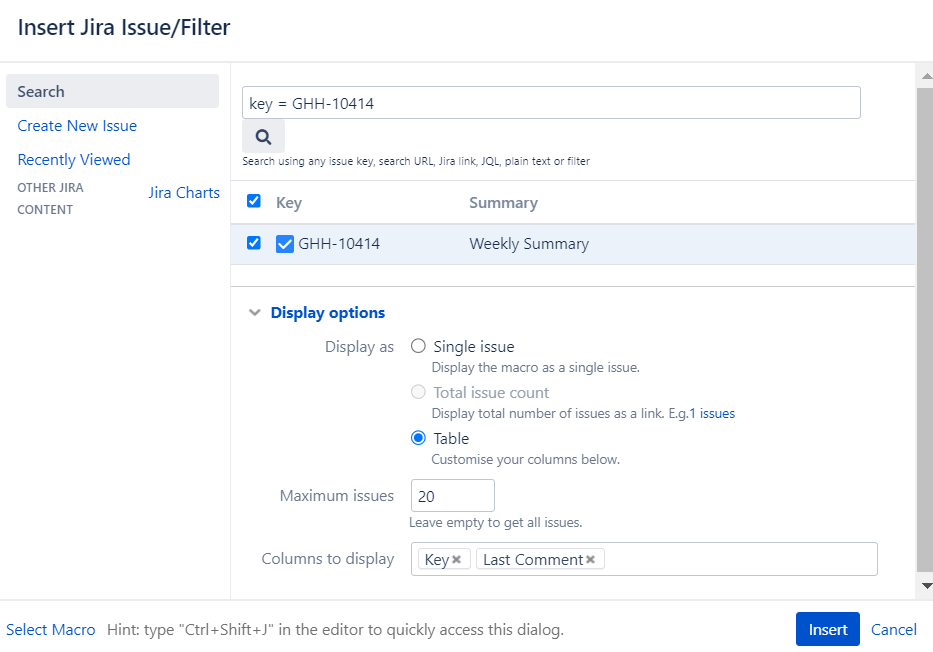Select the Total issue count radio
The height and width of the screenshot is (652, 933).
(x=418, y=392)
